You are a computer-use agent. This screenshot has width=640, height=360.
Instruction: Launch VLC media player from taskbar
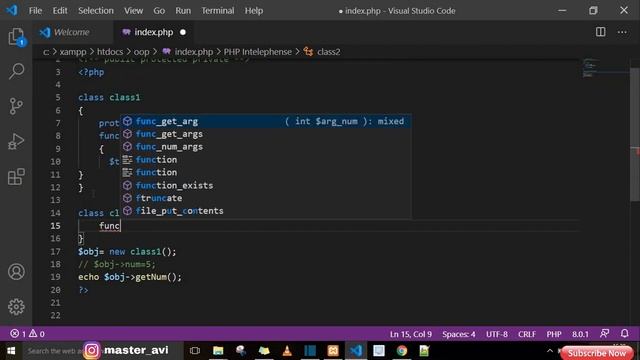[287, 351]
